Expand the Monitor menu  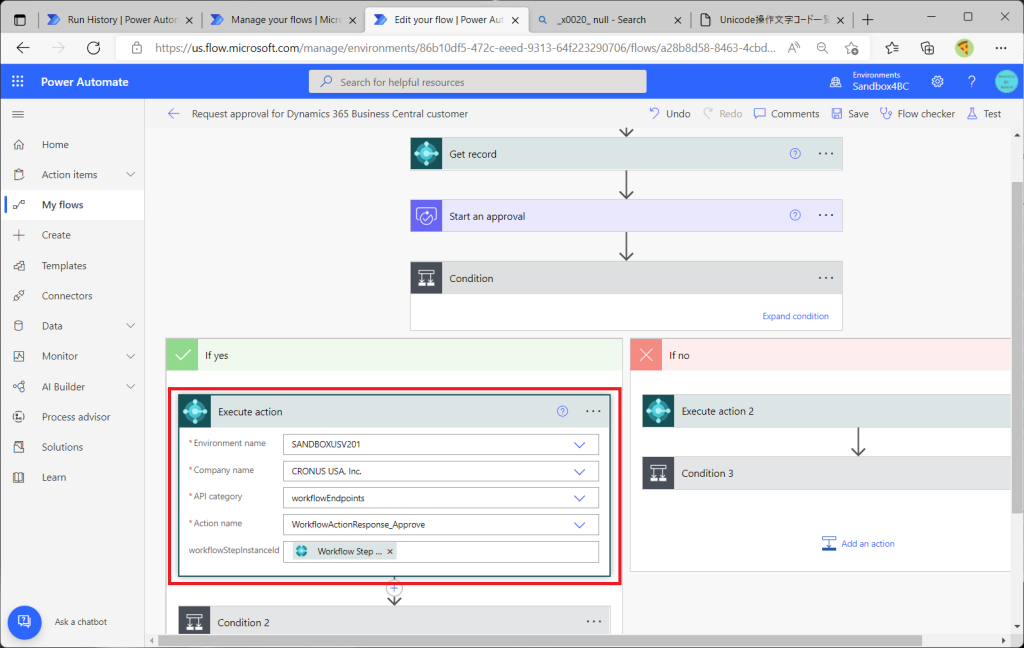[131, 356]
